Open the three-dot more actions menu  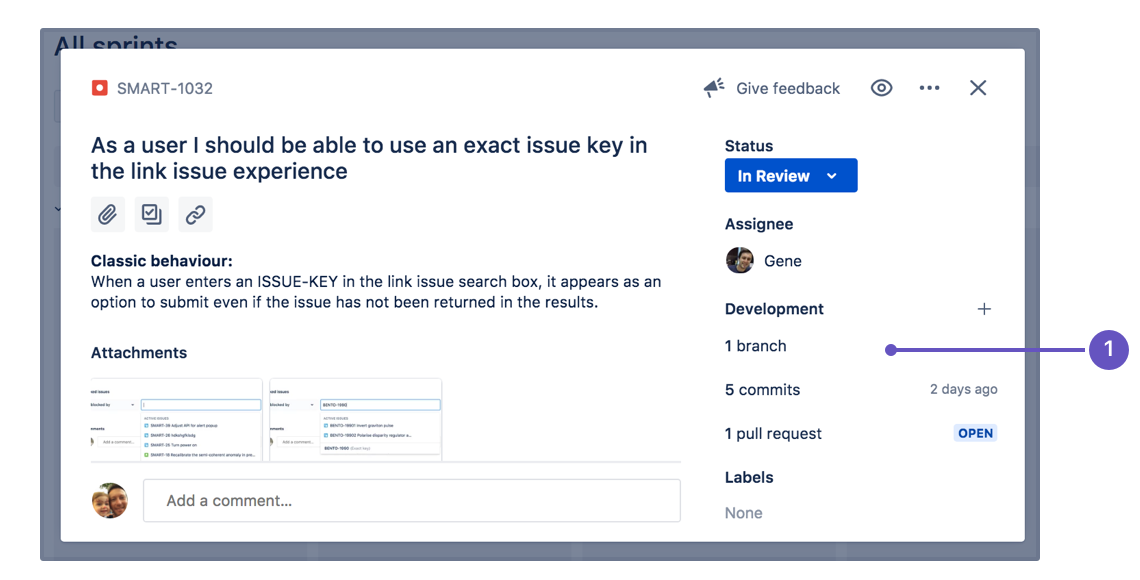(x=930, y=88)
